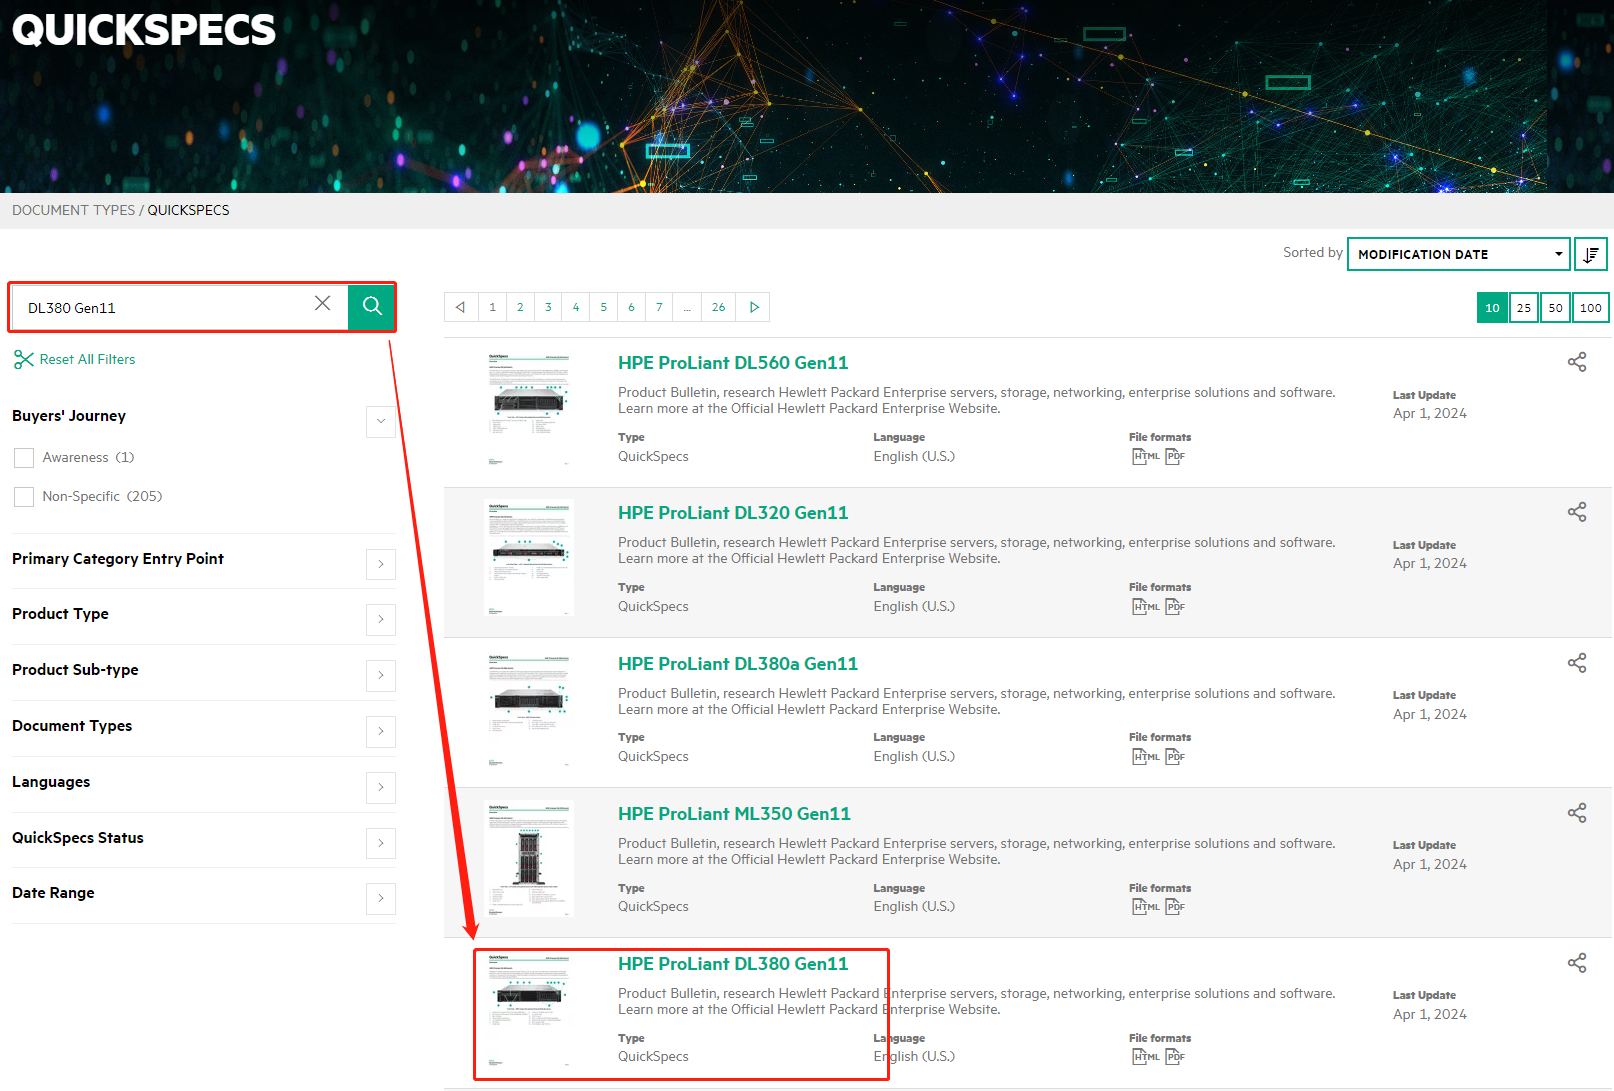Check the Awareness filter checkbox
Image resolution: width=1614 pixels, height=1091 pixels.
coord(24,458)
